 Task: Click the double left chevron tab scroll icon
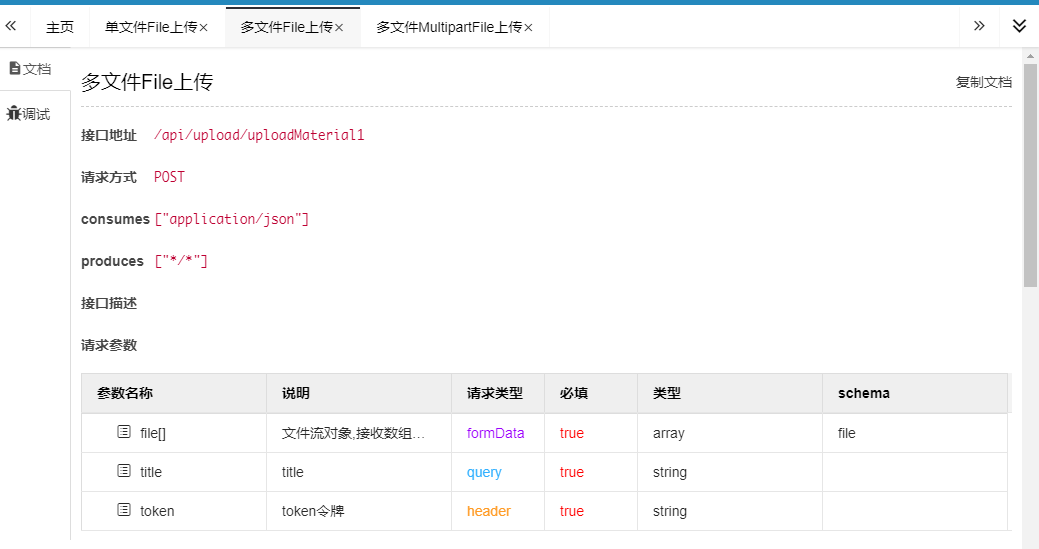(x=11, y=26)
